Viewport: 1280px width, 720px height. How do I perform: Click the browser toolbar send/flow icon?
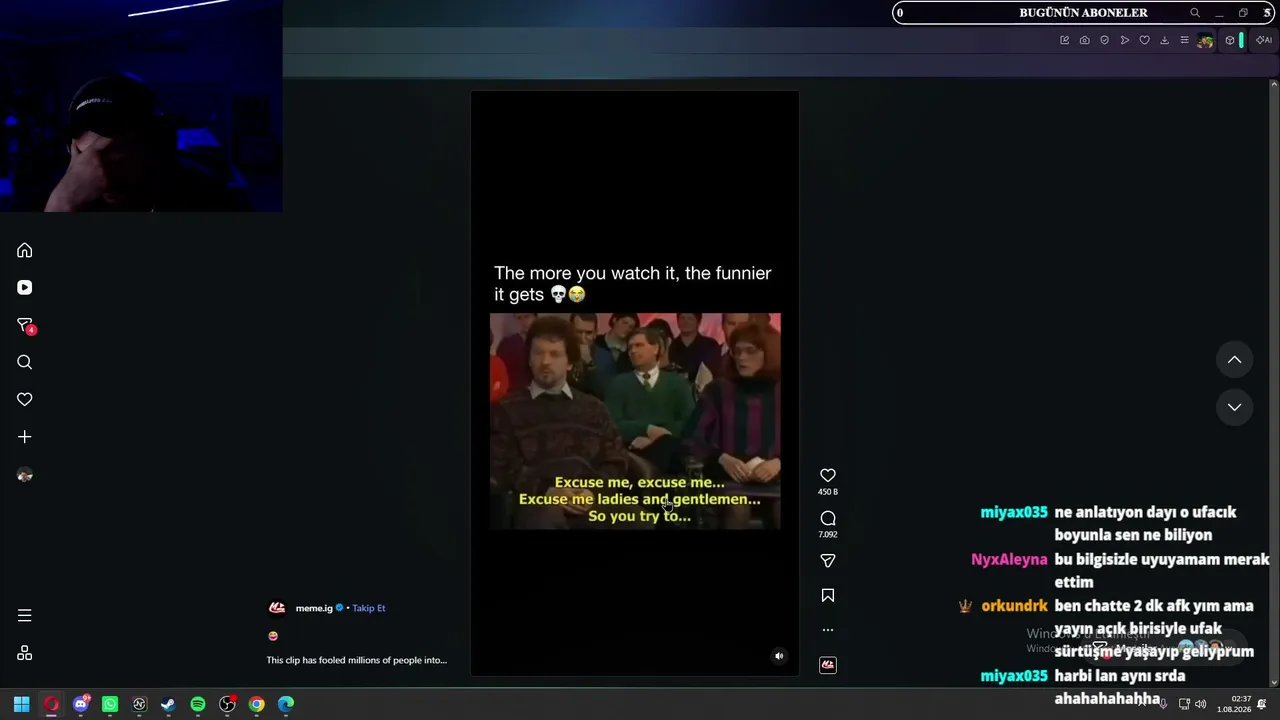tap(1124, 40)
